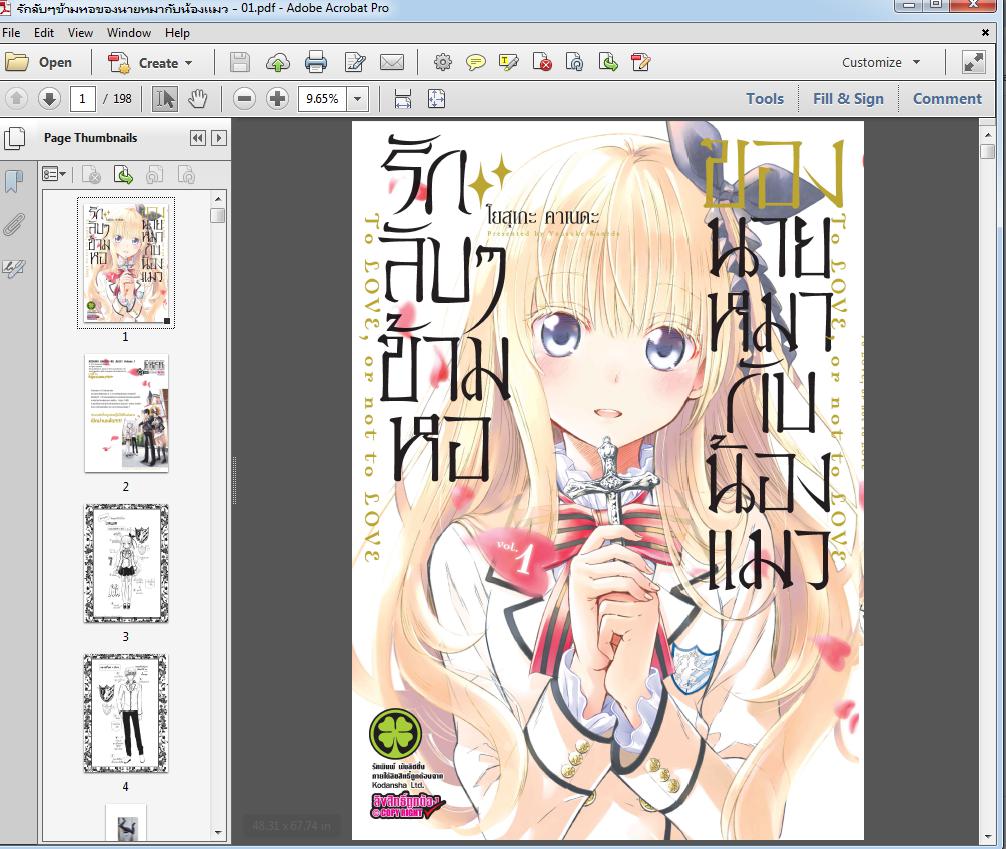Click the thumbnails scrollbar up arrow
Image resolution: width=1006 pixels, height=849 pixels.
point(218,199)
